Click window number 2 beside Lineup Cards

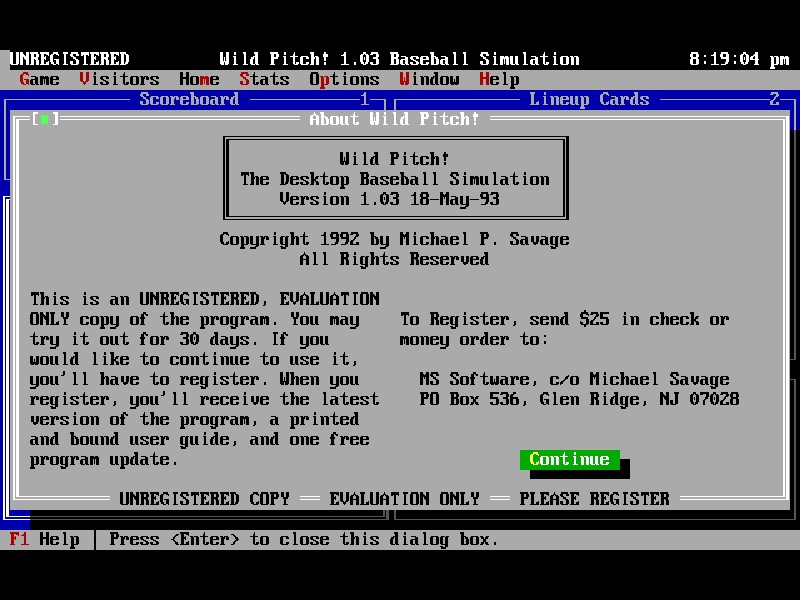point(774,99)
